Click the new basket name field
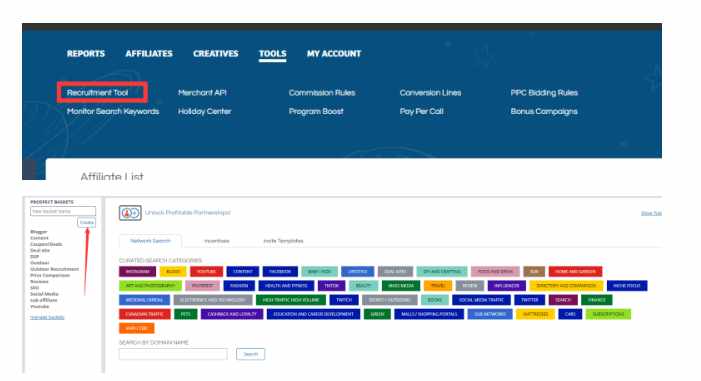701x381 pixels. click(63, 211)
